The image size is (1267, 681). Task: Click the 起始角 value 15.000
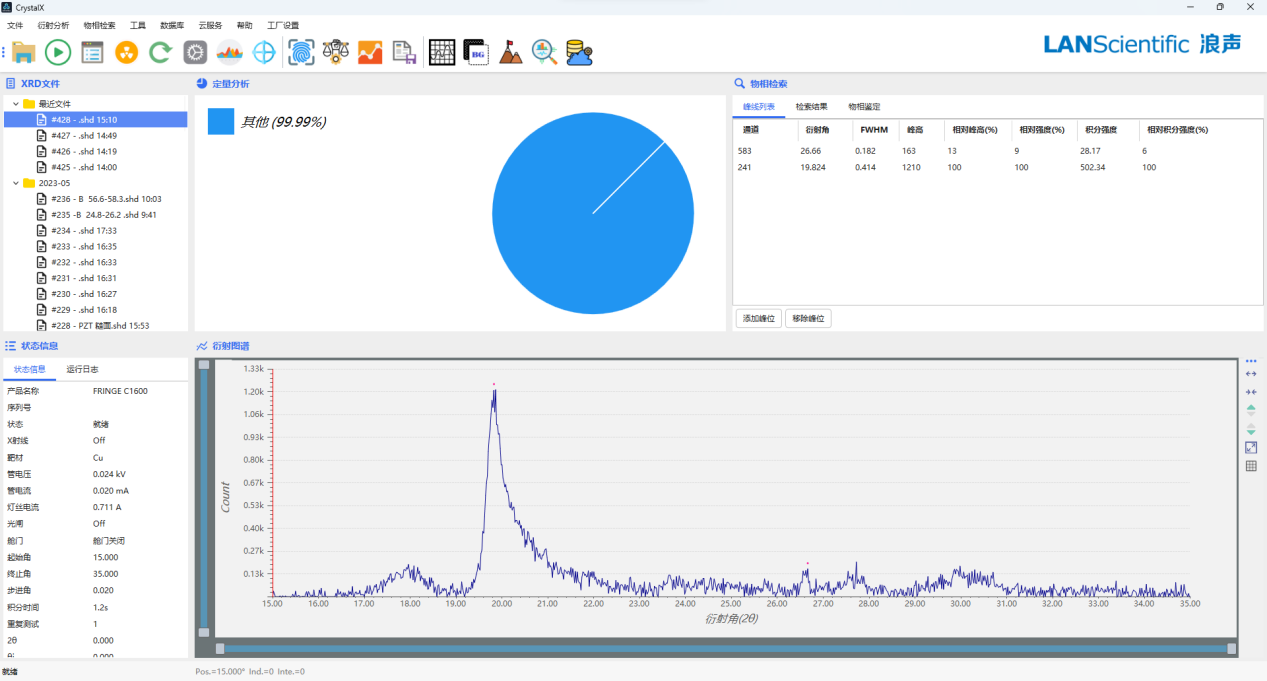106,557
